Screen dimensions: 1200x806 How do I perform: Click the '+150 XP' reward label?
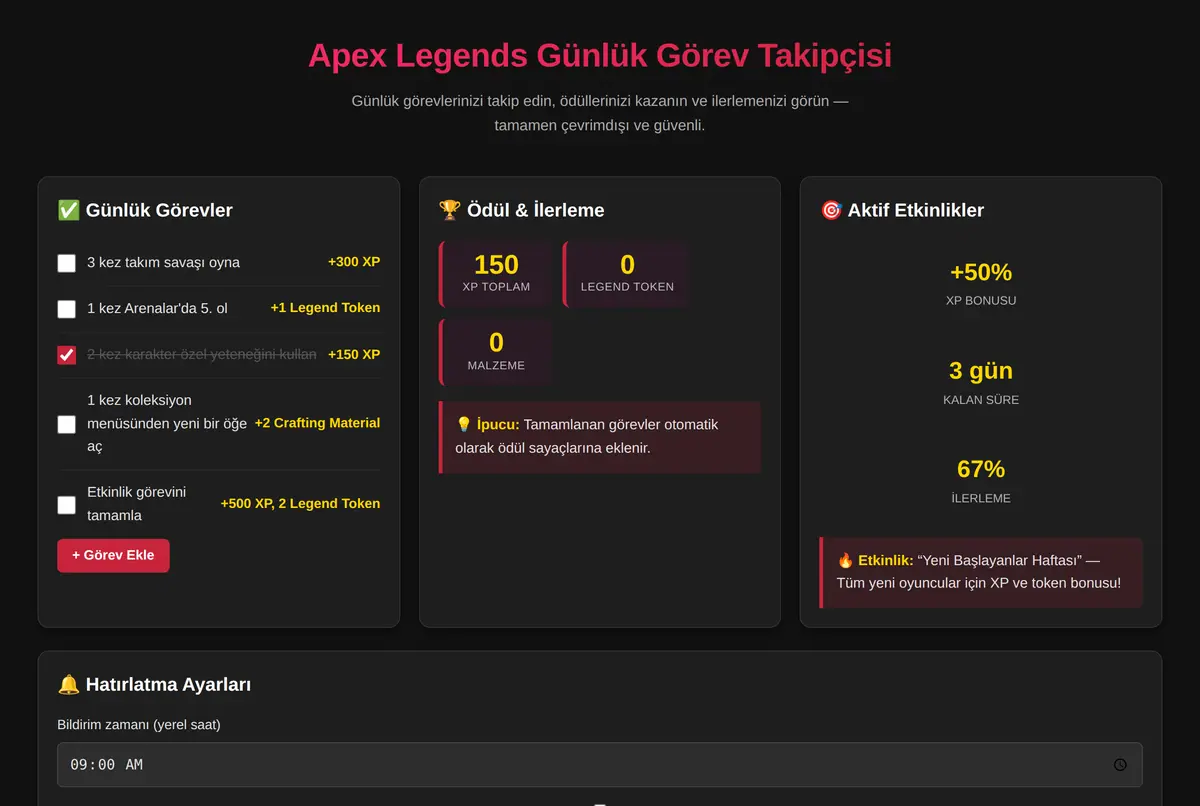coord(354,354)
